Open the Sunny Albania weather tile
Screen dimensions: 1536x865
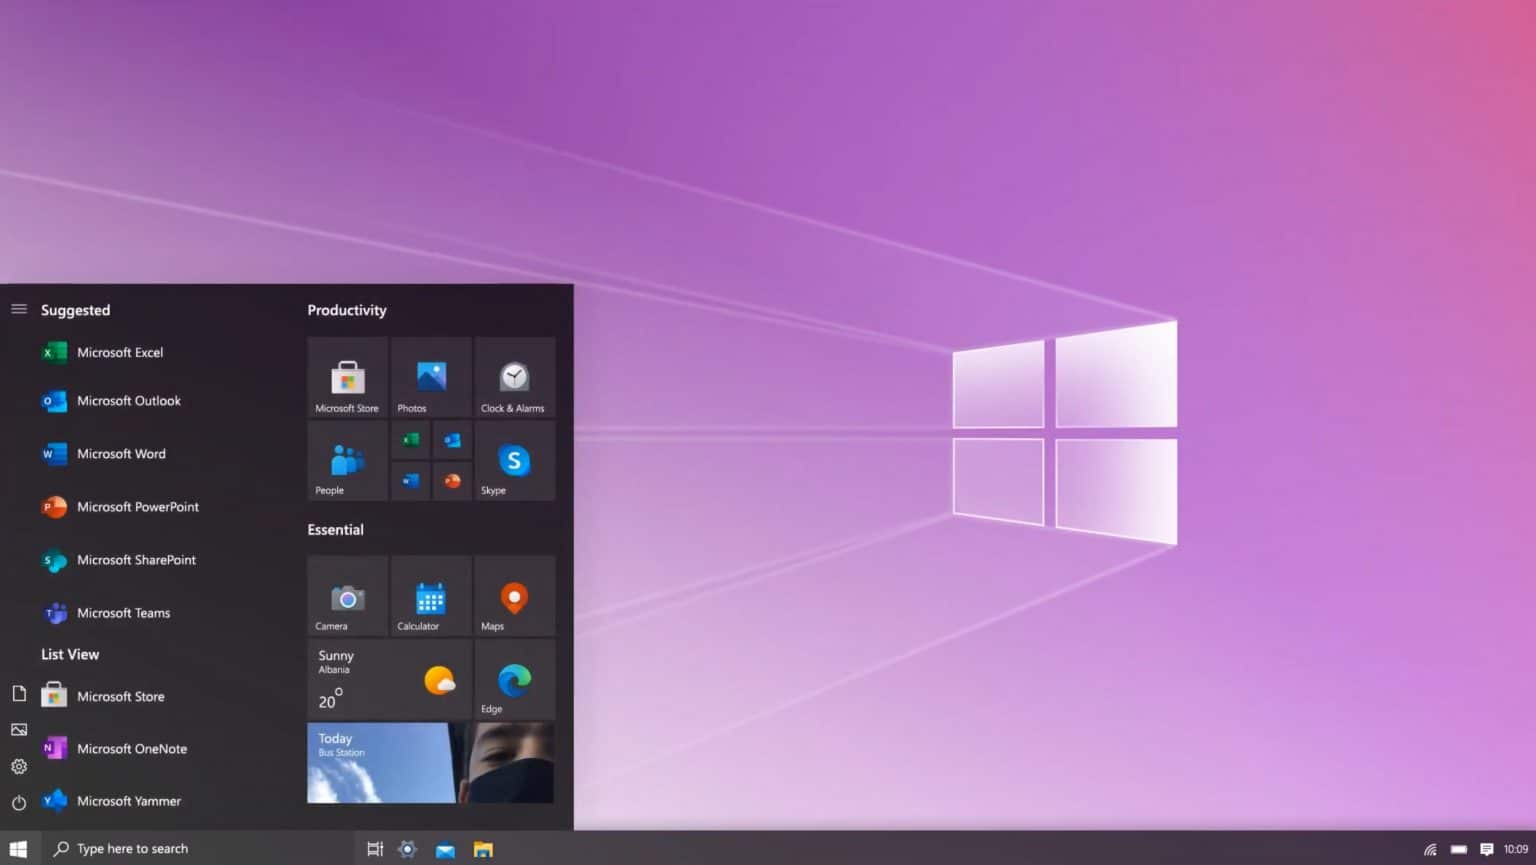[388, 679]
